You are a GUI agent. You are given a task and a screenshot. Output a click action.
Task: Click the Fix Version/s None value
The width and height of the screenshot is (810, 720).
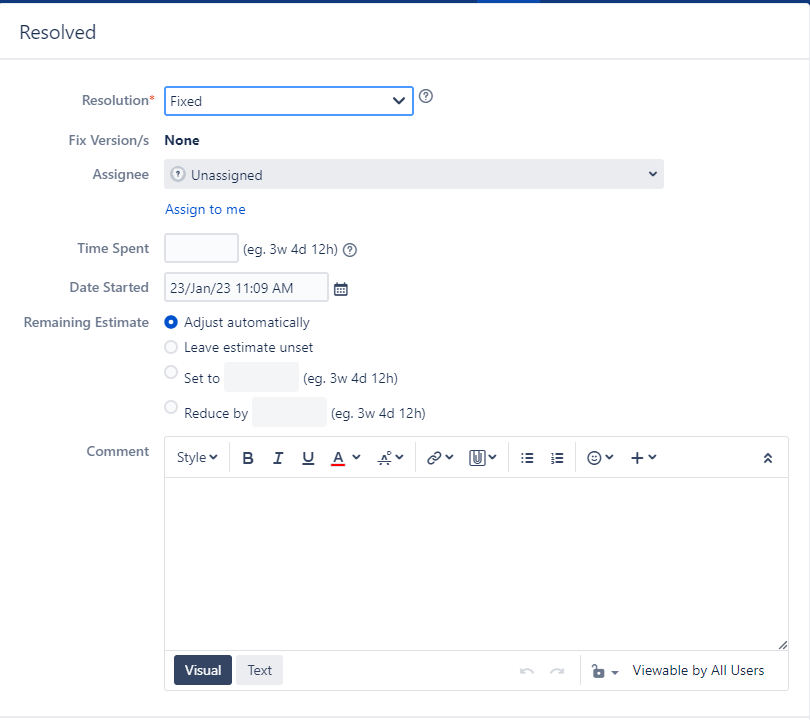pos(182,140)
